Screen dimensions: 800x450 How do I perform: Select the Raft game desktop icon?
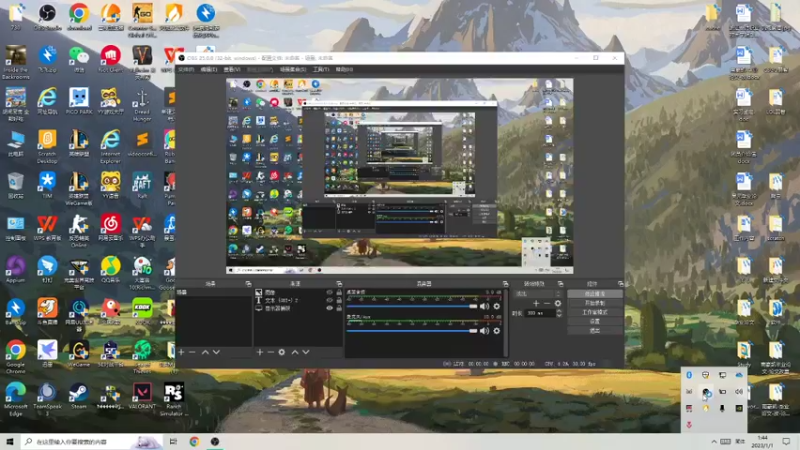142,186
